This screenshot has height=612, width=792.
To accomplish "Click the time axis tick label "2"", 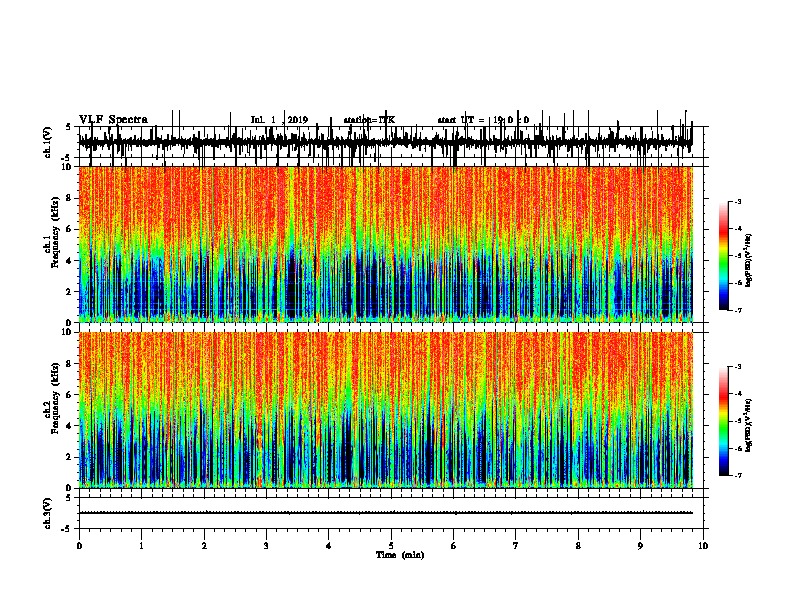I will 204,546.
